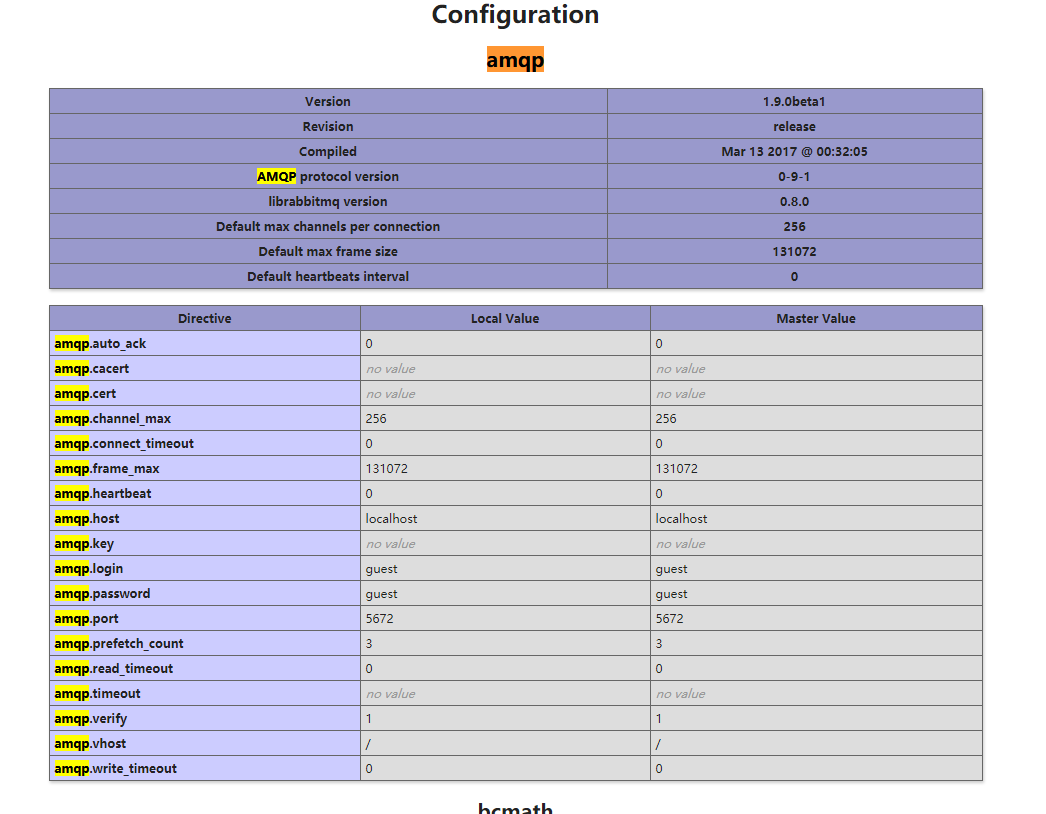This screenshot has height=814, width=1046.
Task: Click the Directive column header
Action: click(x=205, y=319)
